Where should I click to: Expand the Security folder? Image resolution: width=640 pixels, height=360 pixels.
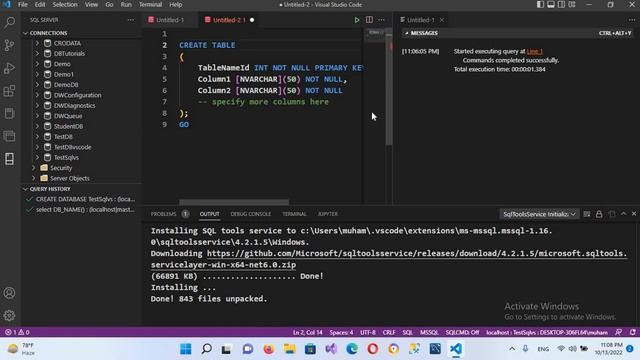point(33,168)
